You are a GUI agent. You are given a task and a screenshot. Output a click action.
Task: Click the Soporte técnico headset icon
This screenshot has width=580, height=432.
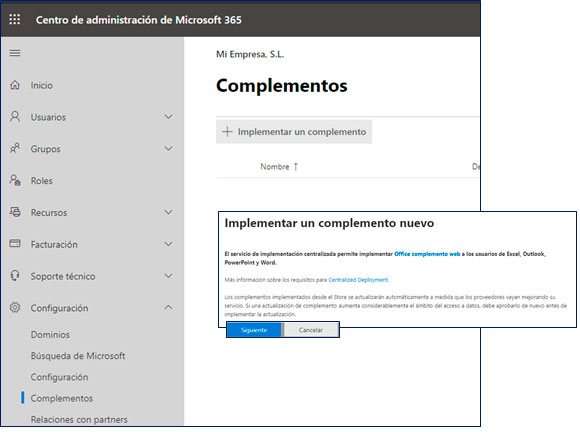pos(15,276)
